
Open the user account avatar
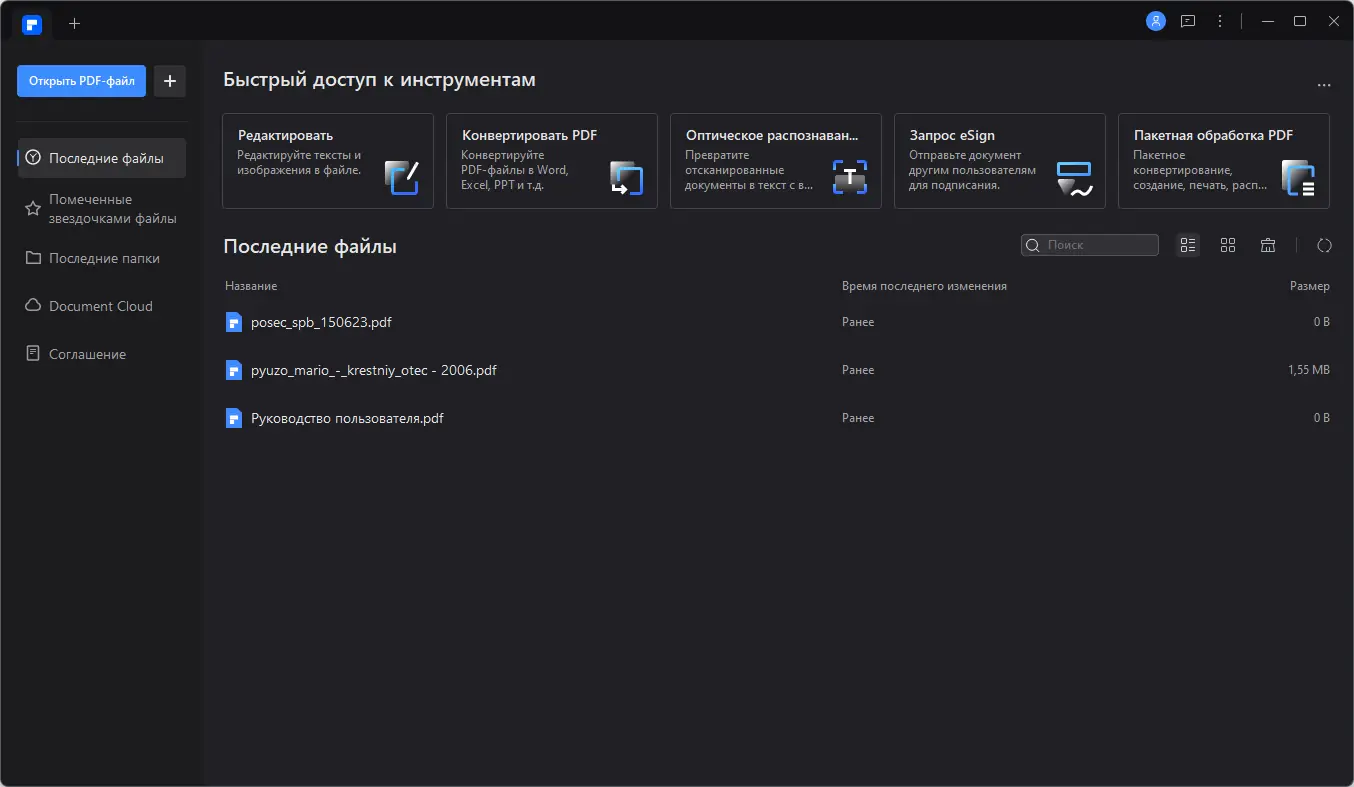[1156, 21]
